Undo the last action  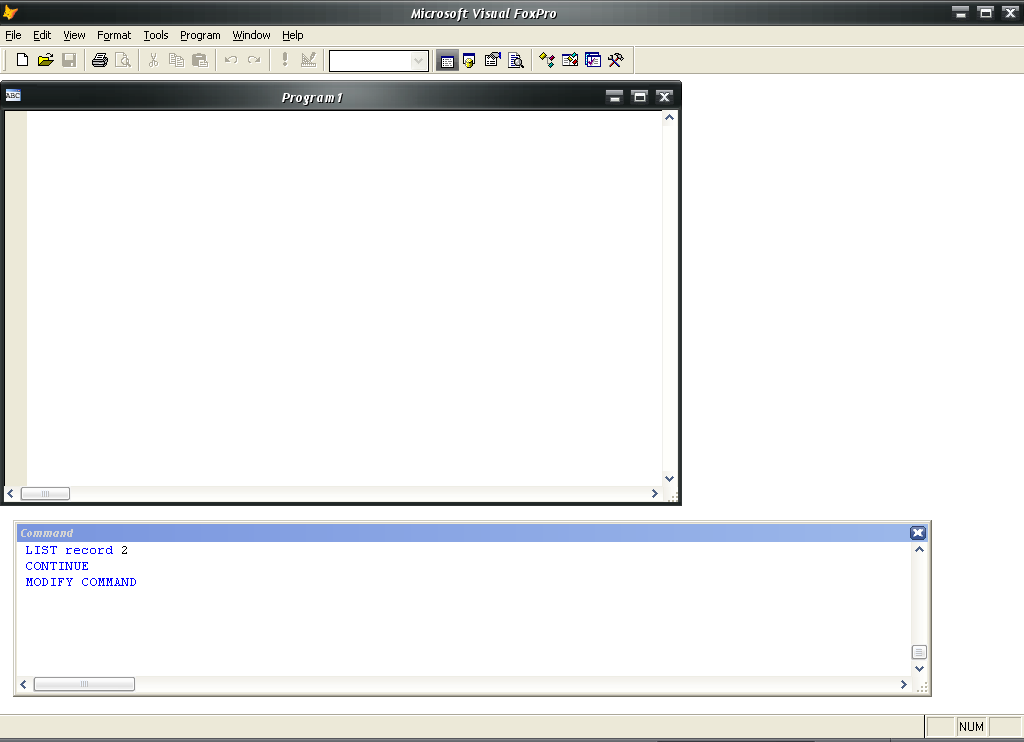point(231,60)
